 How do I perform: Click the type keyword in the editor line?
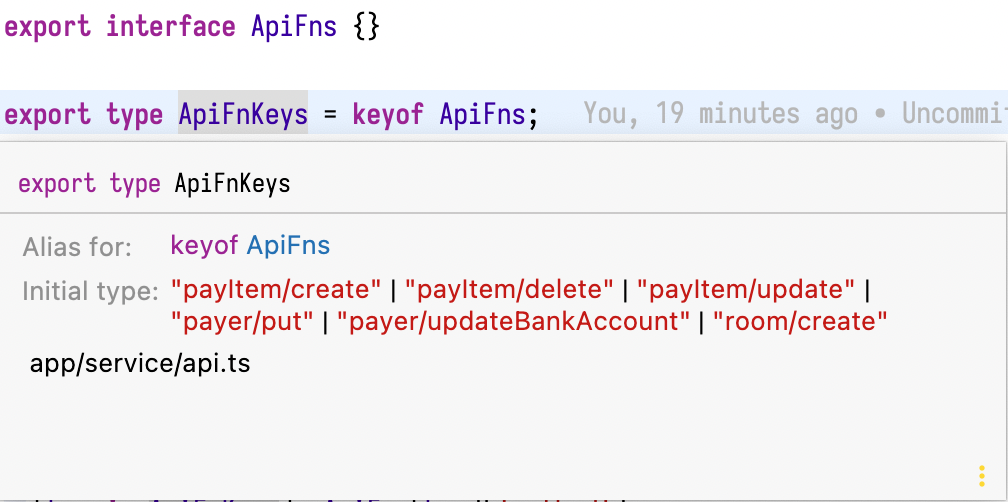point(134,115)
